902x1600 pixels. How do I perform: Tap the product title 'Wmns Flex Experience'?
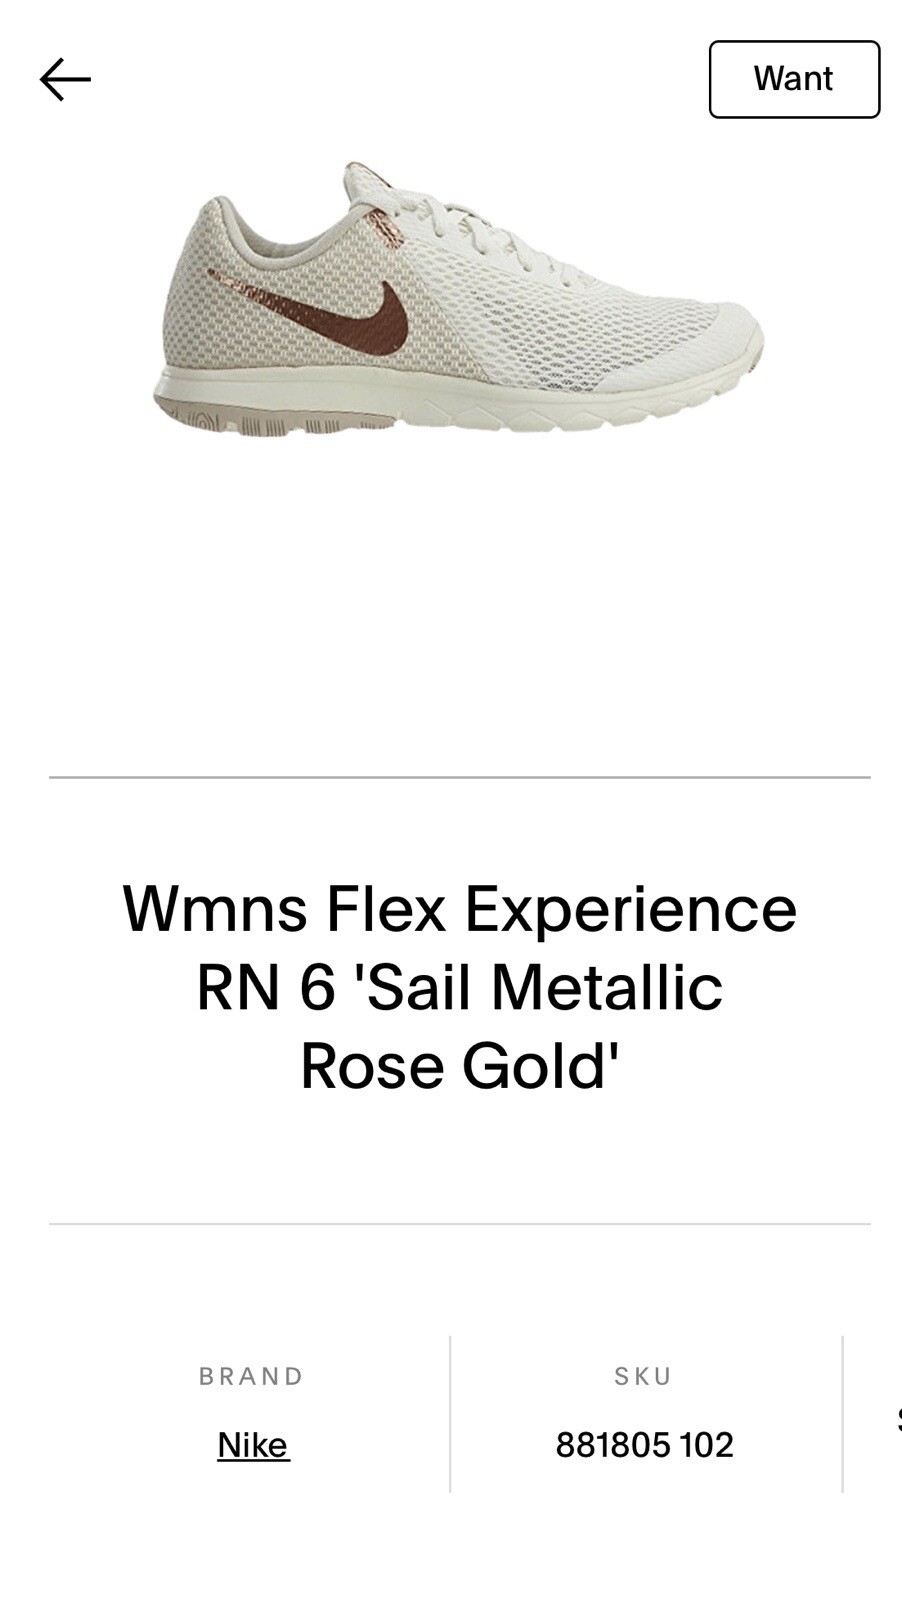click(459, 909)
